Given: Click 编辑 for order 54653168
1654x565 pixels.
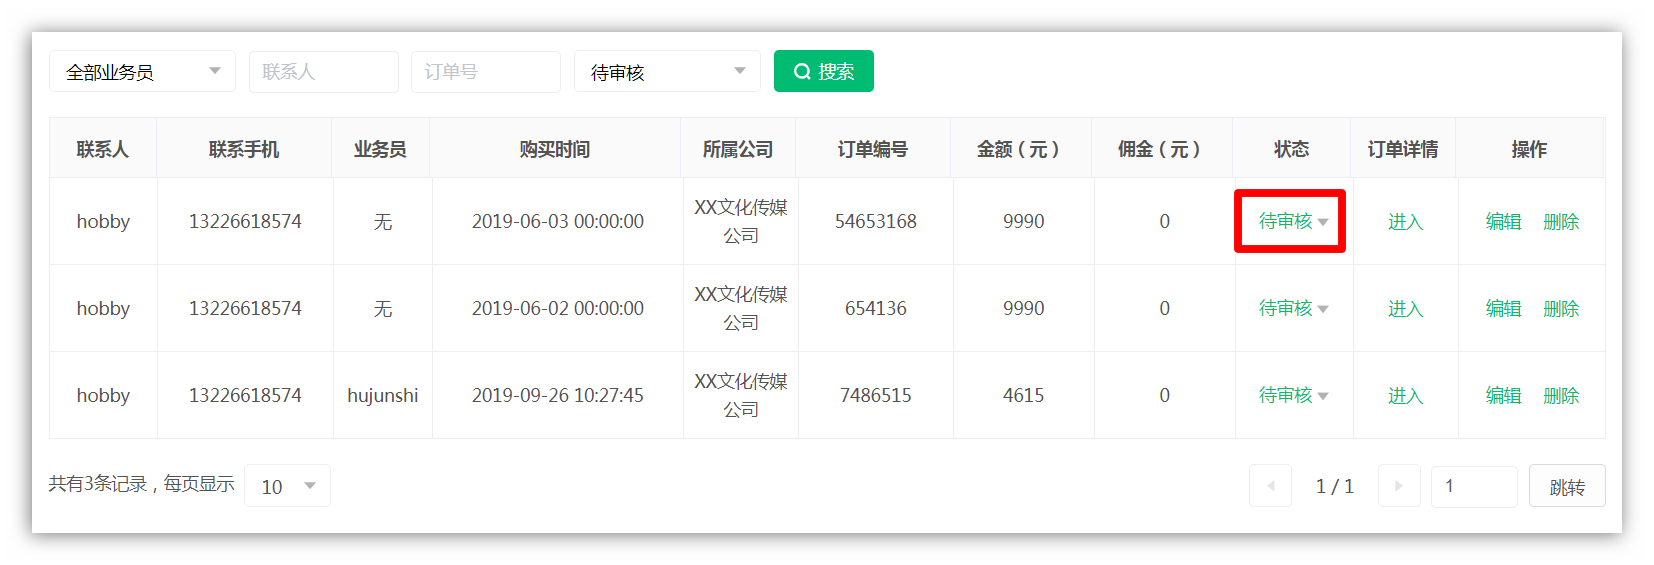Looking at the screenshot, I should tap(1503, 222).
